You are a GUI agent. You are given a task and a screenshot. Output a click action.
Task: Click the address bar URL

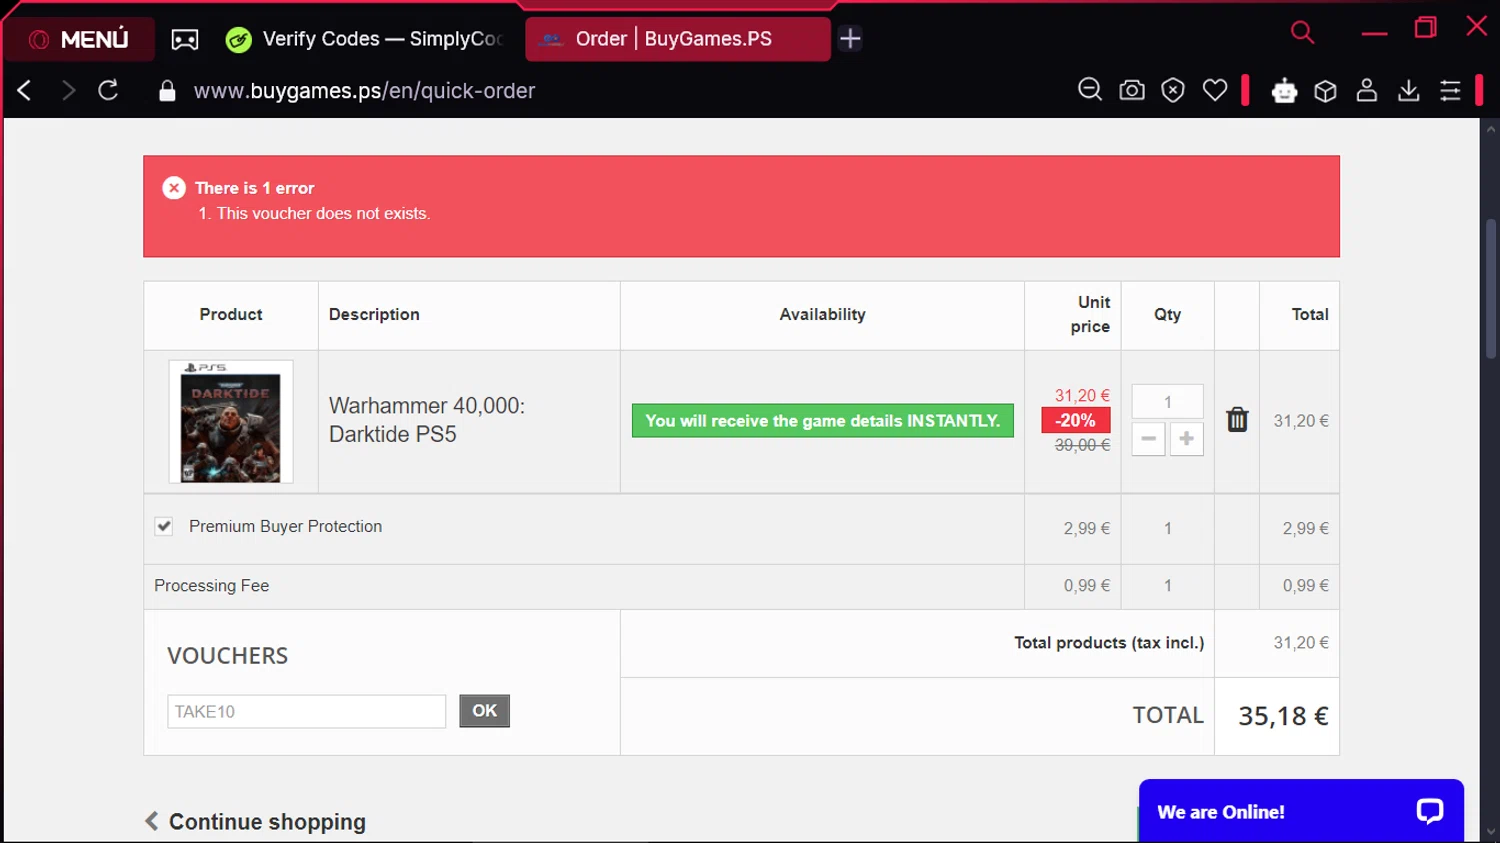click(x=364, y=91)
